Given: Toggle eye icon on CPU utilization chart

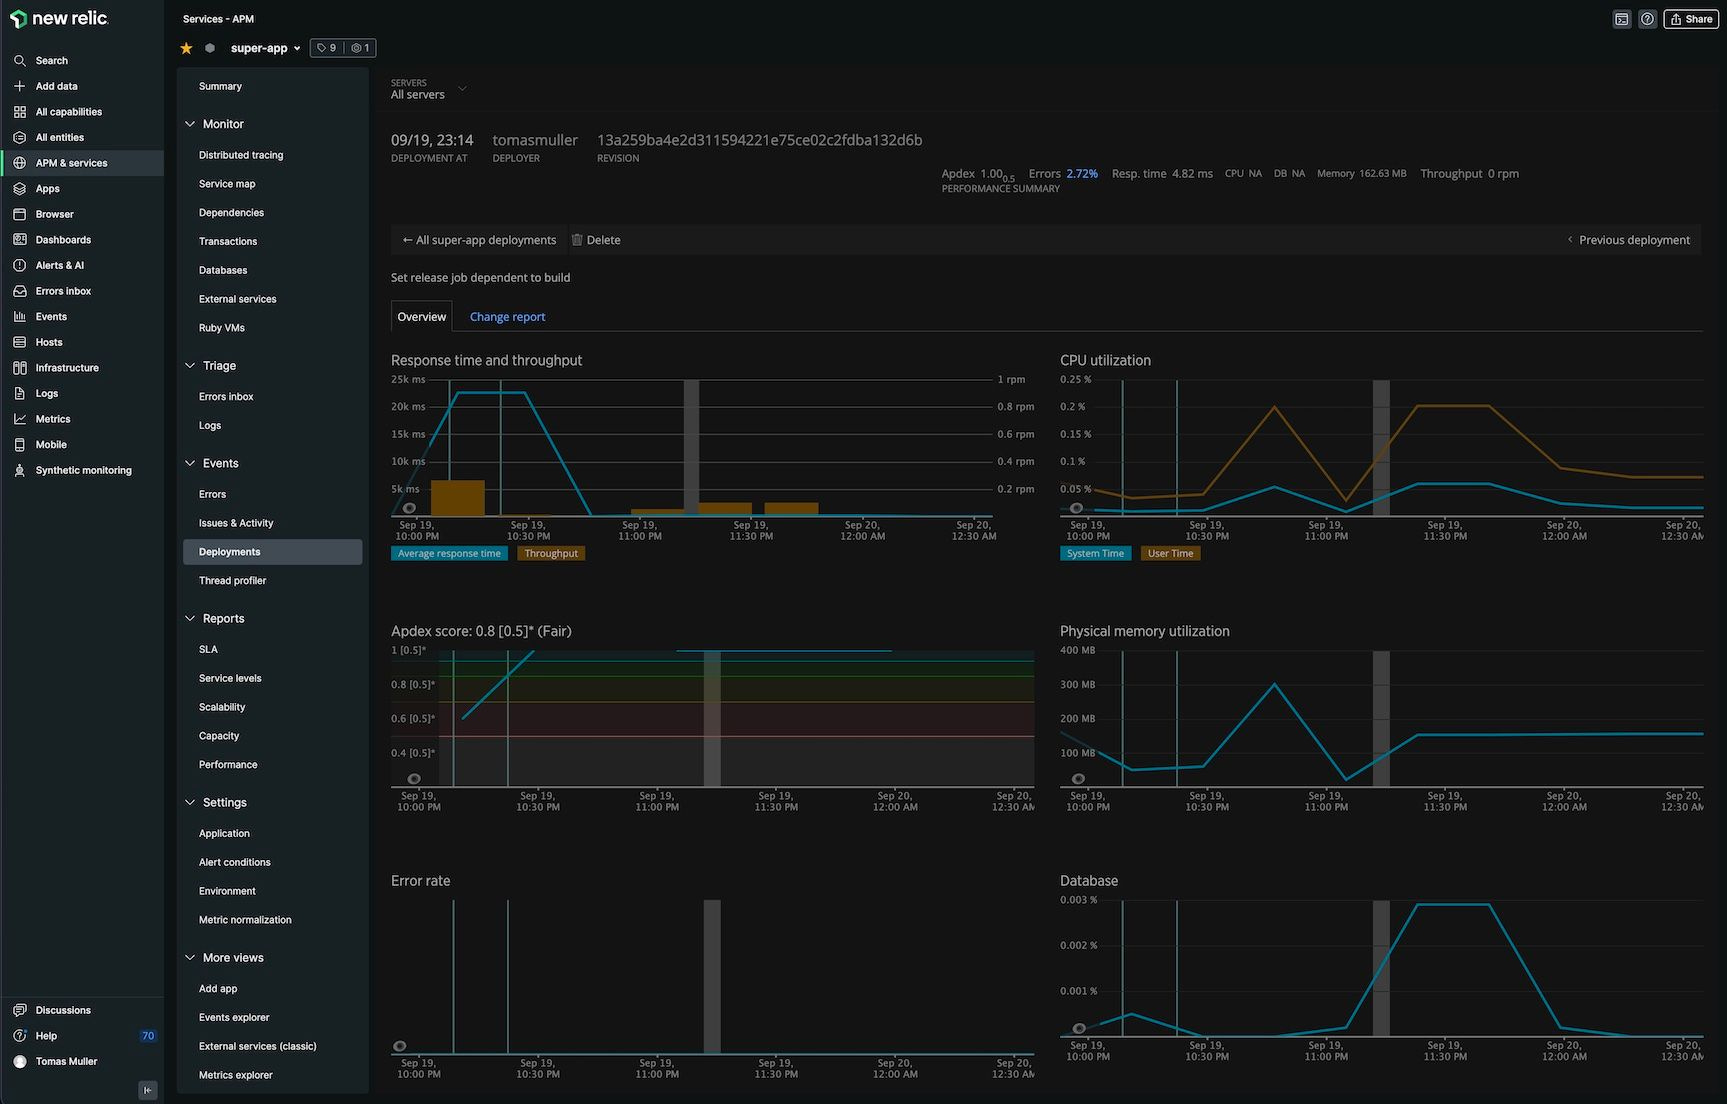Looking at the screenshot, I should tap(1076, 508).
